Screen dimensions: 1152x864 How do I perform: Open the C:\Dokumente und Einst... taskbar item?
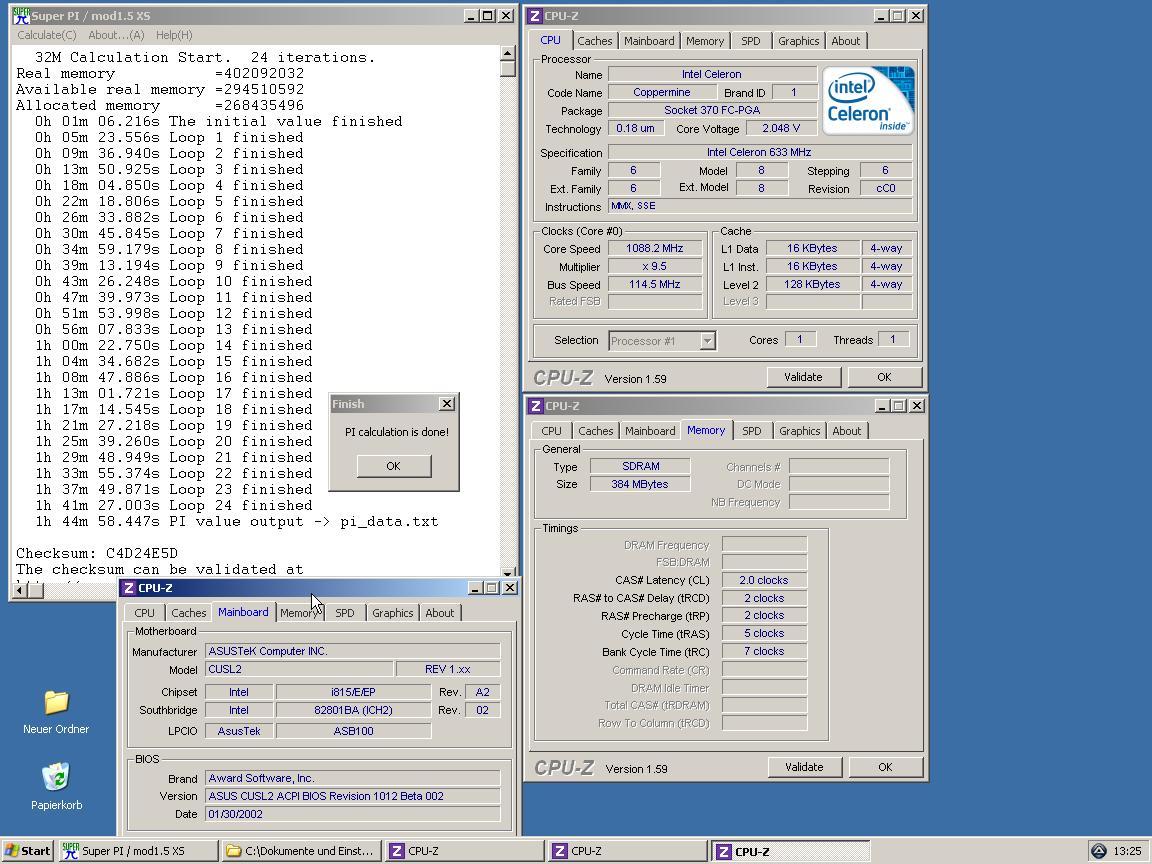click(301, 851)
